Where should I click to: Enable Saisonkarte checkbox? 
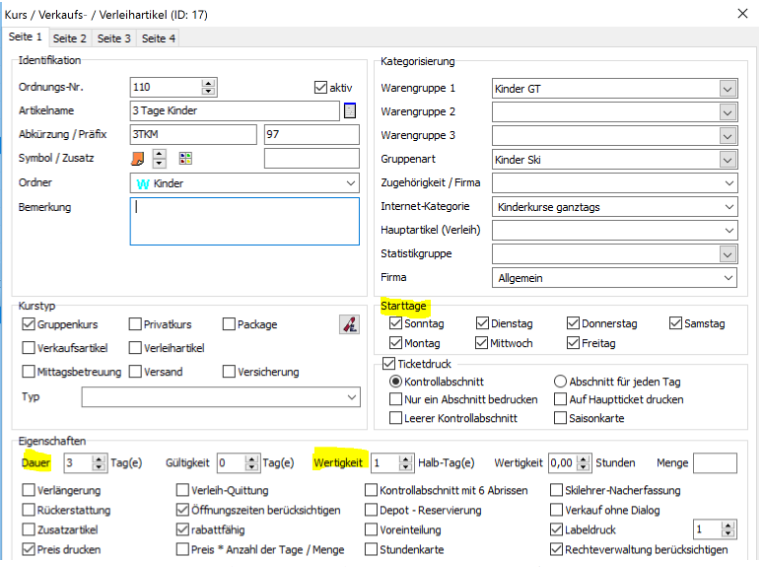coord(560,418)
